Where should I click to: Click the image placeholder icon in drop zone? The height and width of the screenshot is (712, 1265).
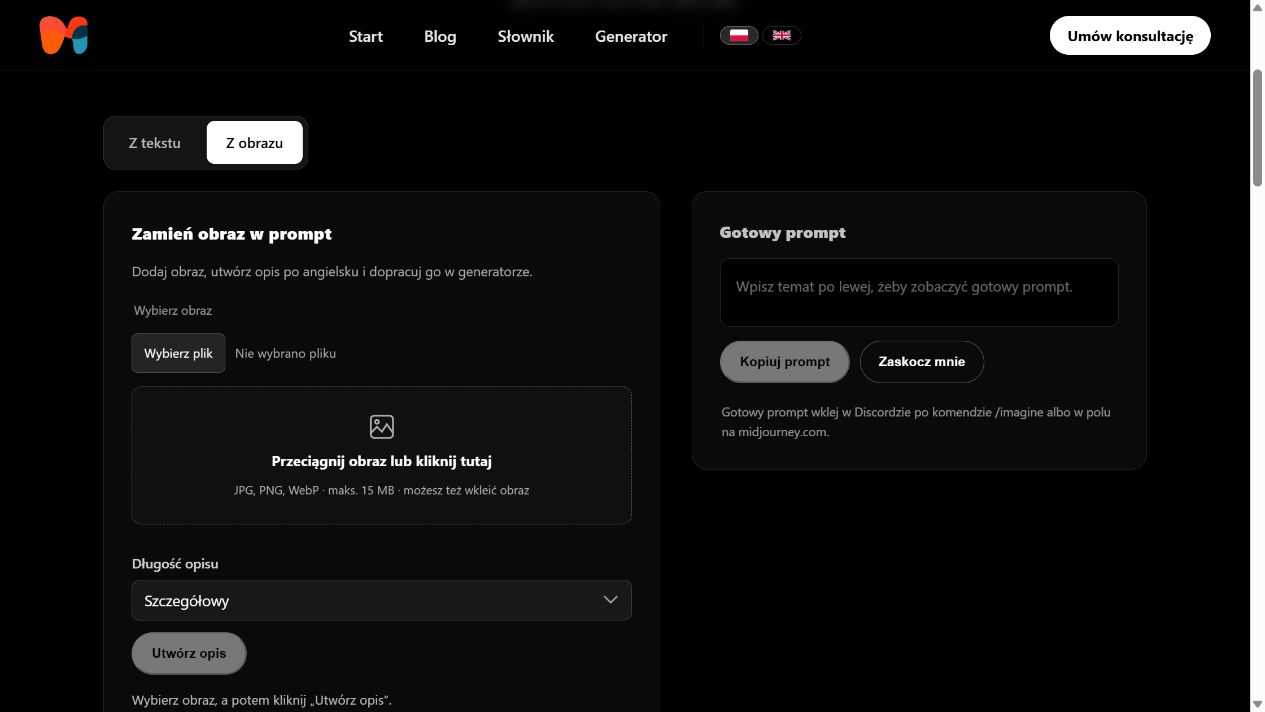(x=382, y=427)
